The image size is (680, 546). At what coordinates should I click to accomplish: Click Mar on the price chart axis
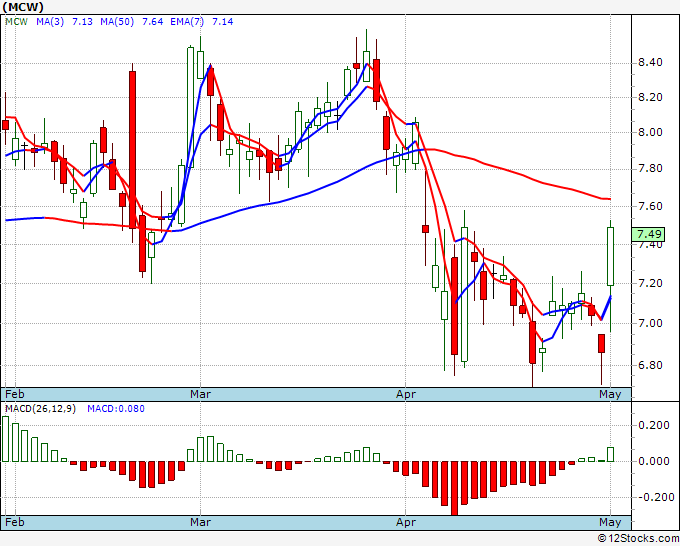200,394
